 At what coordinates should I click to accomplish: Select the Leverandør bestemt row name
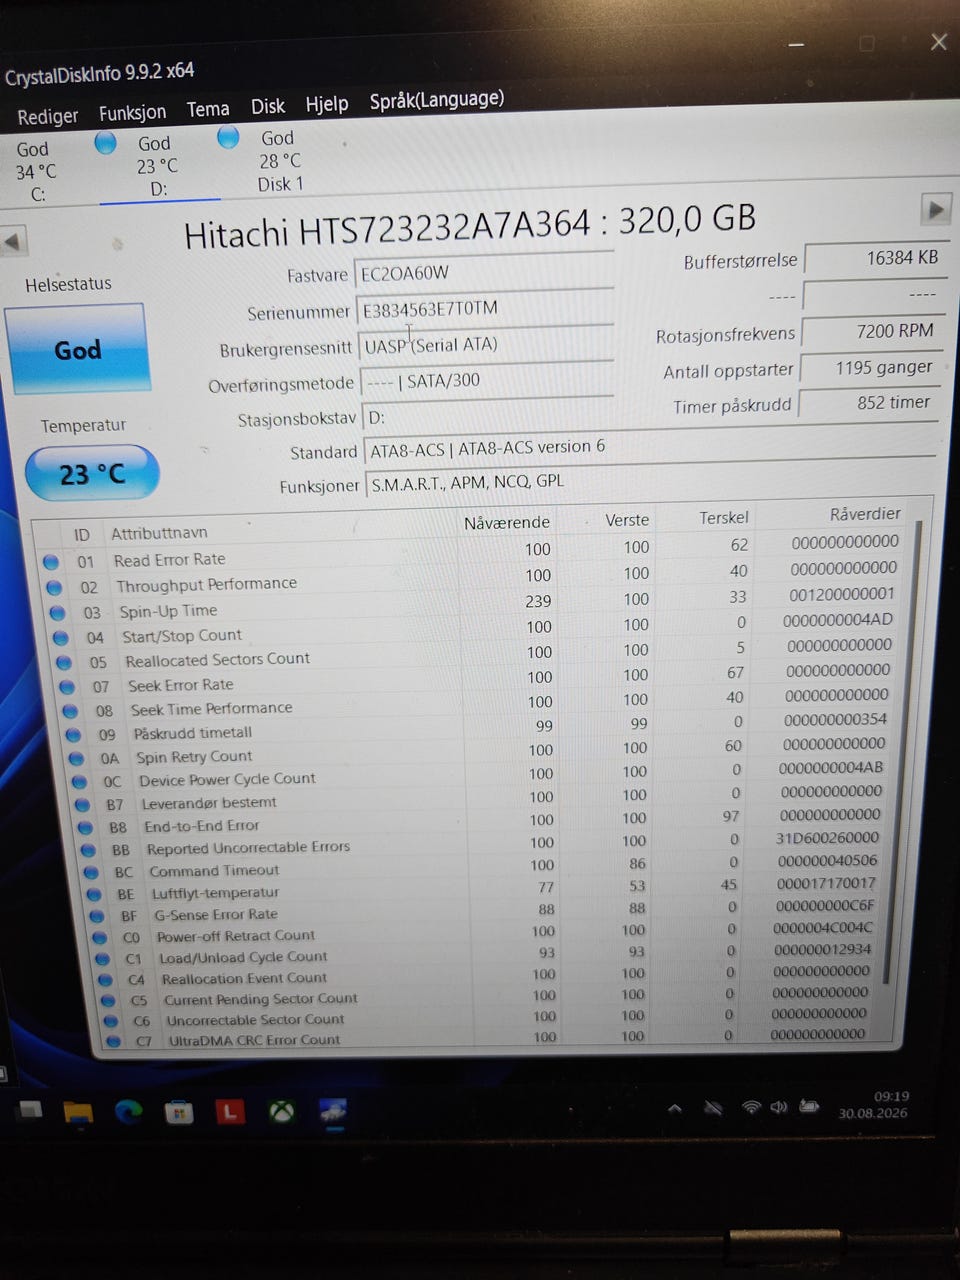tap(208, 803)
